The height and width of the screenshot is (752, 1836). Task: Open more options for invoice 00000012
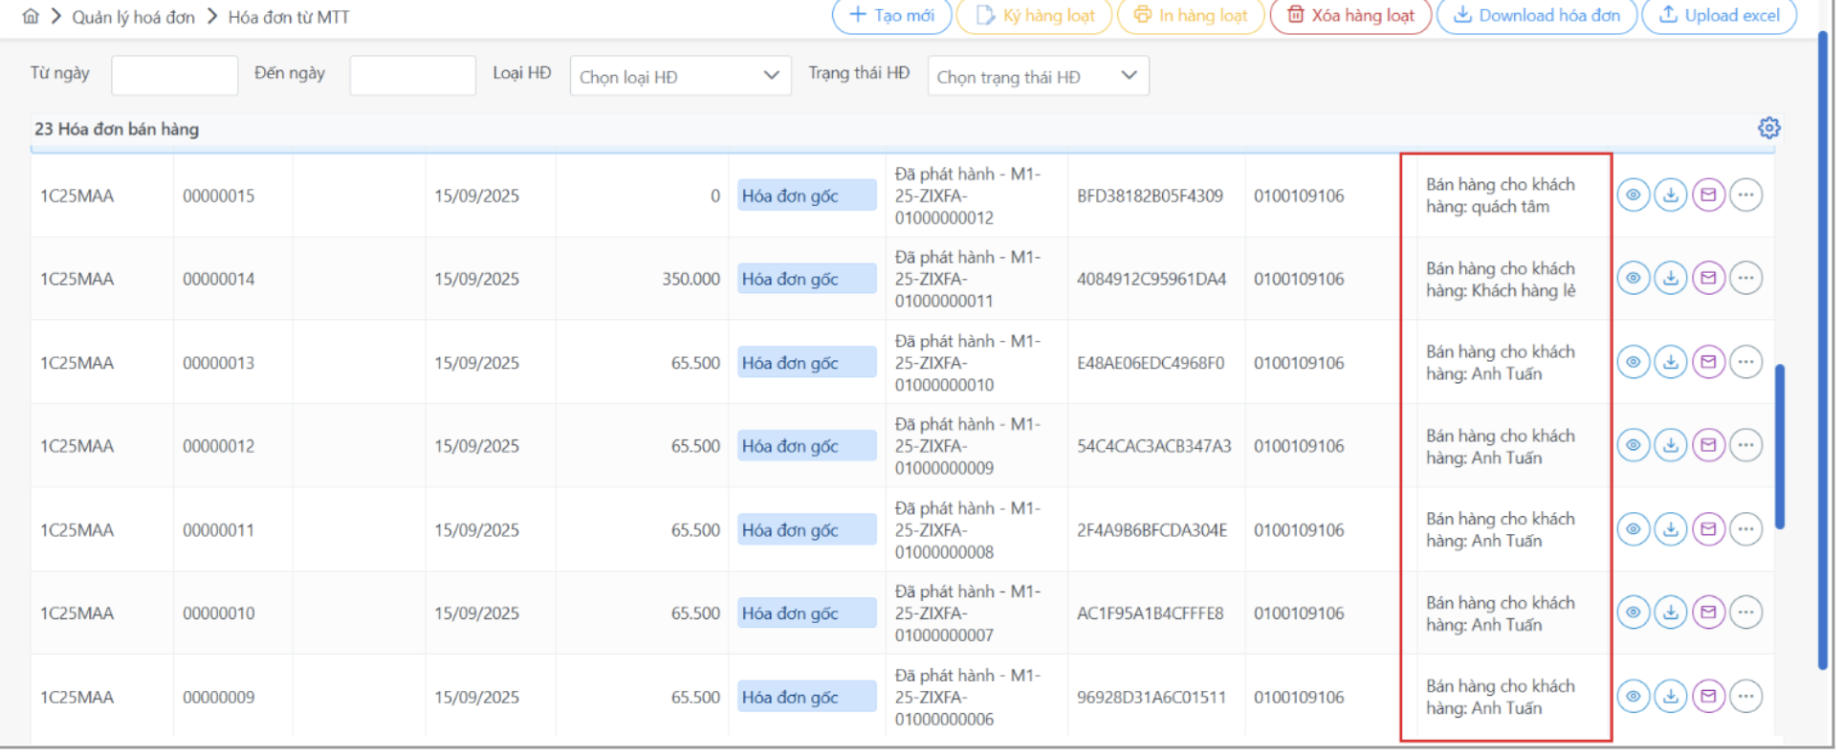(x=1746, y=445)
